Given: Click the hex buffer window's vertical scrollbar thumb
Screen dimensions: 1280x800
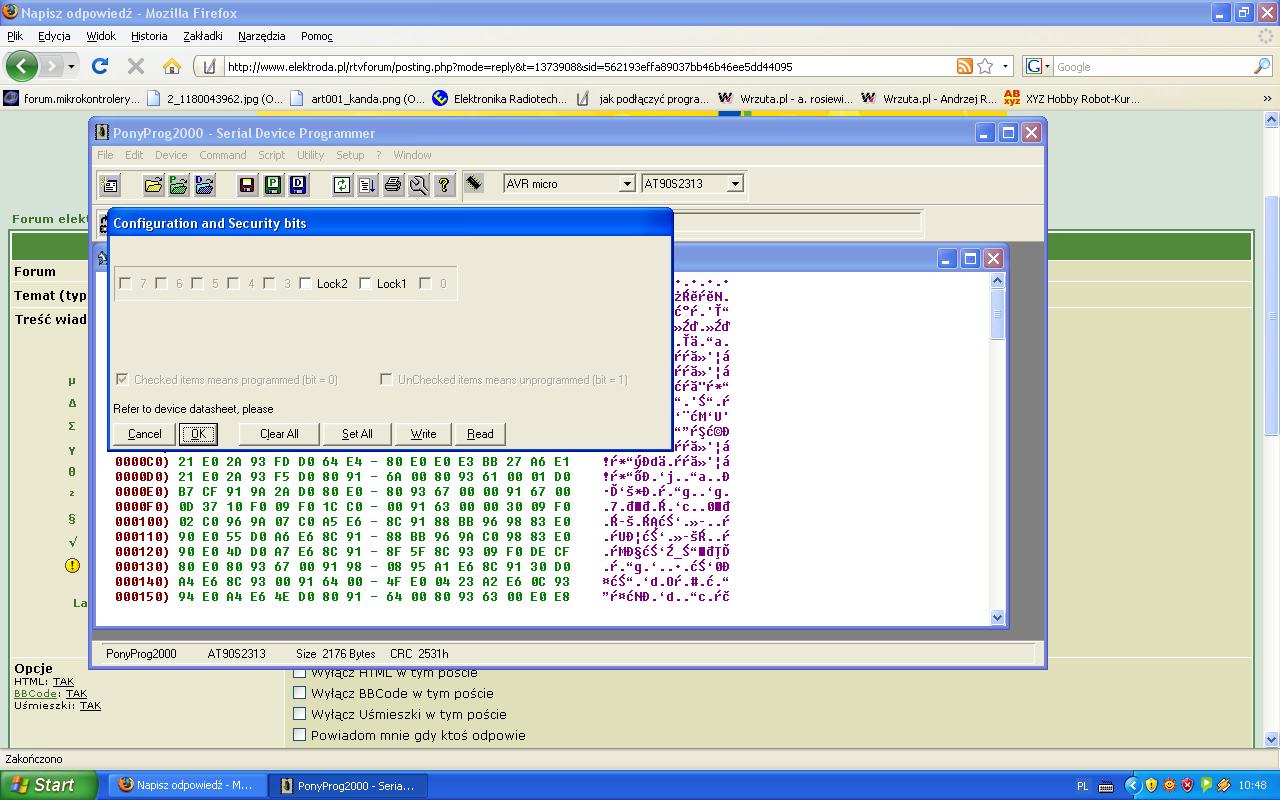Looking at the screenshot, I should pyautogui.click(x=996, y=314).
